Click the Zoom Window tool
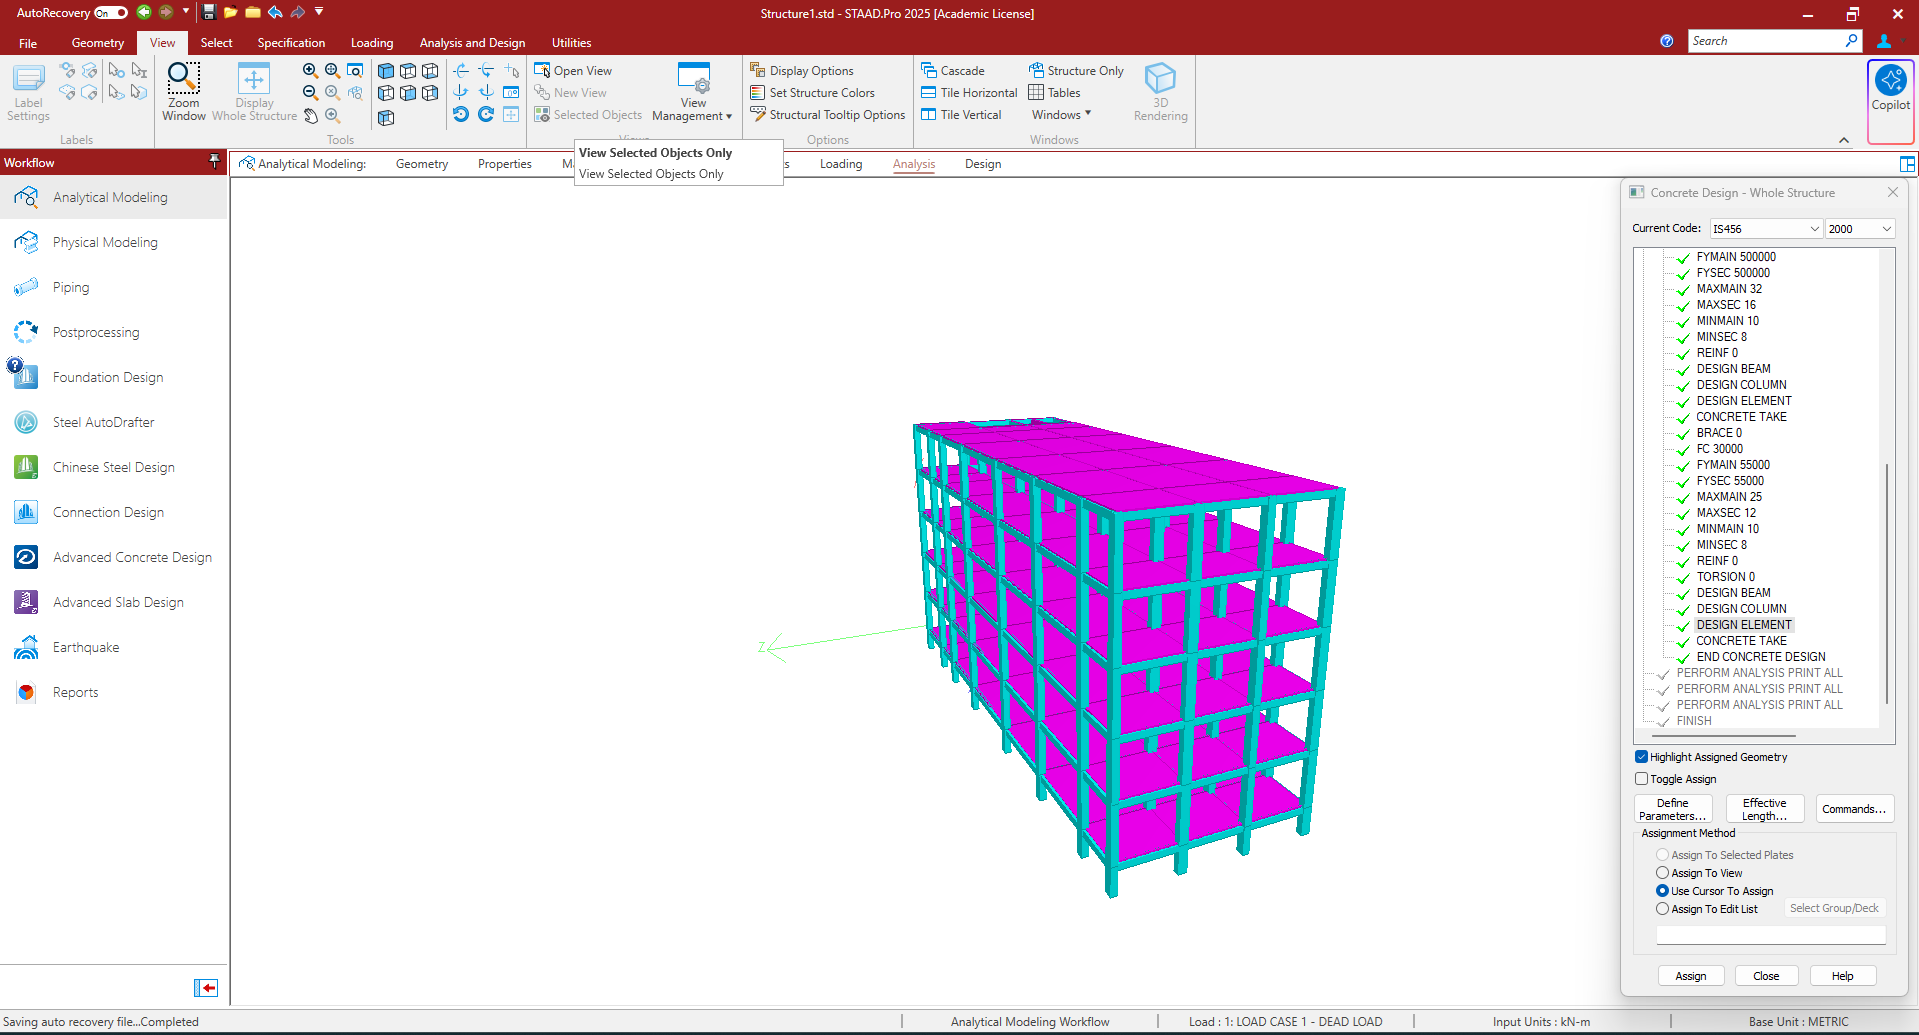This screenshot has width=1919, height=1035. tap(184, 91)
